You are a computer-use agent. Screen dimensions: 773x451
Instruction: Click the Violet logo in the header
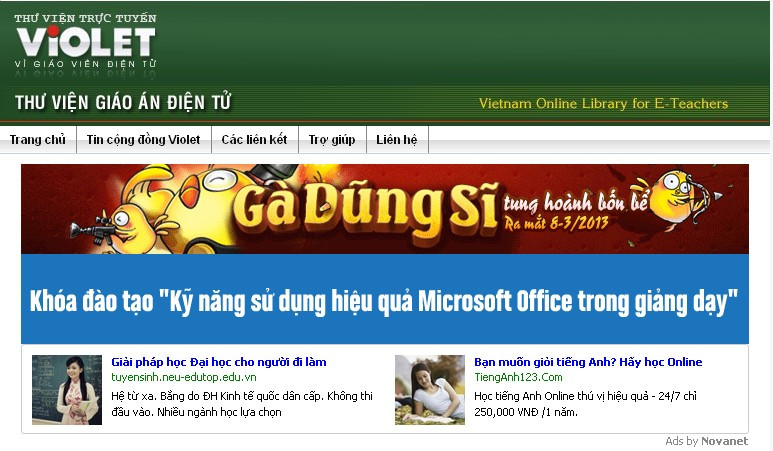coord(85,42)
